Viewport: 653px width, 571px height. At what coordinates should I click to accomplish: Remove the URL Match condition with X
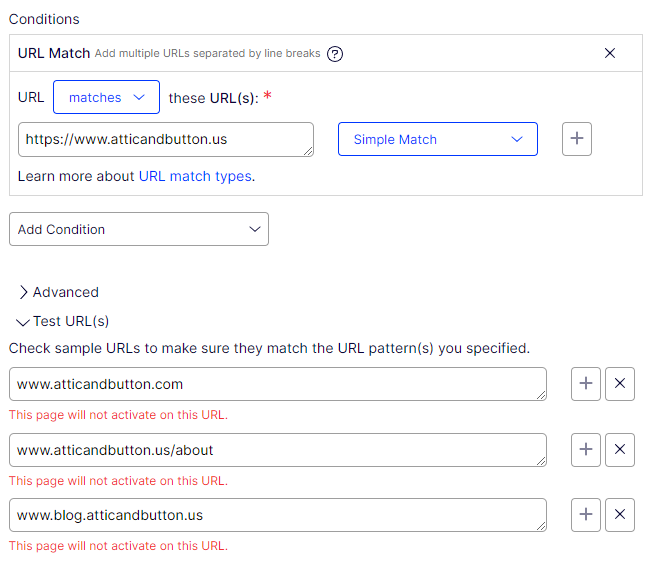(610, 53)
